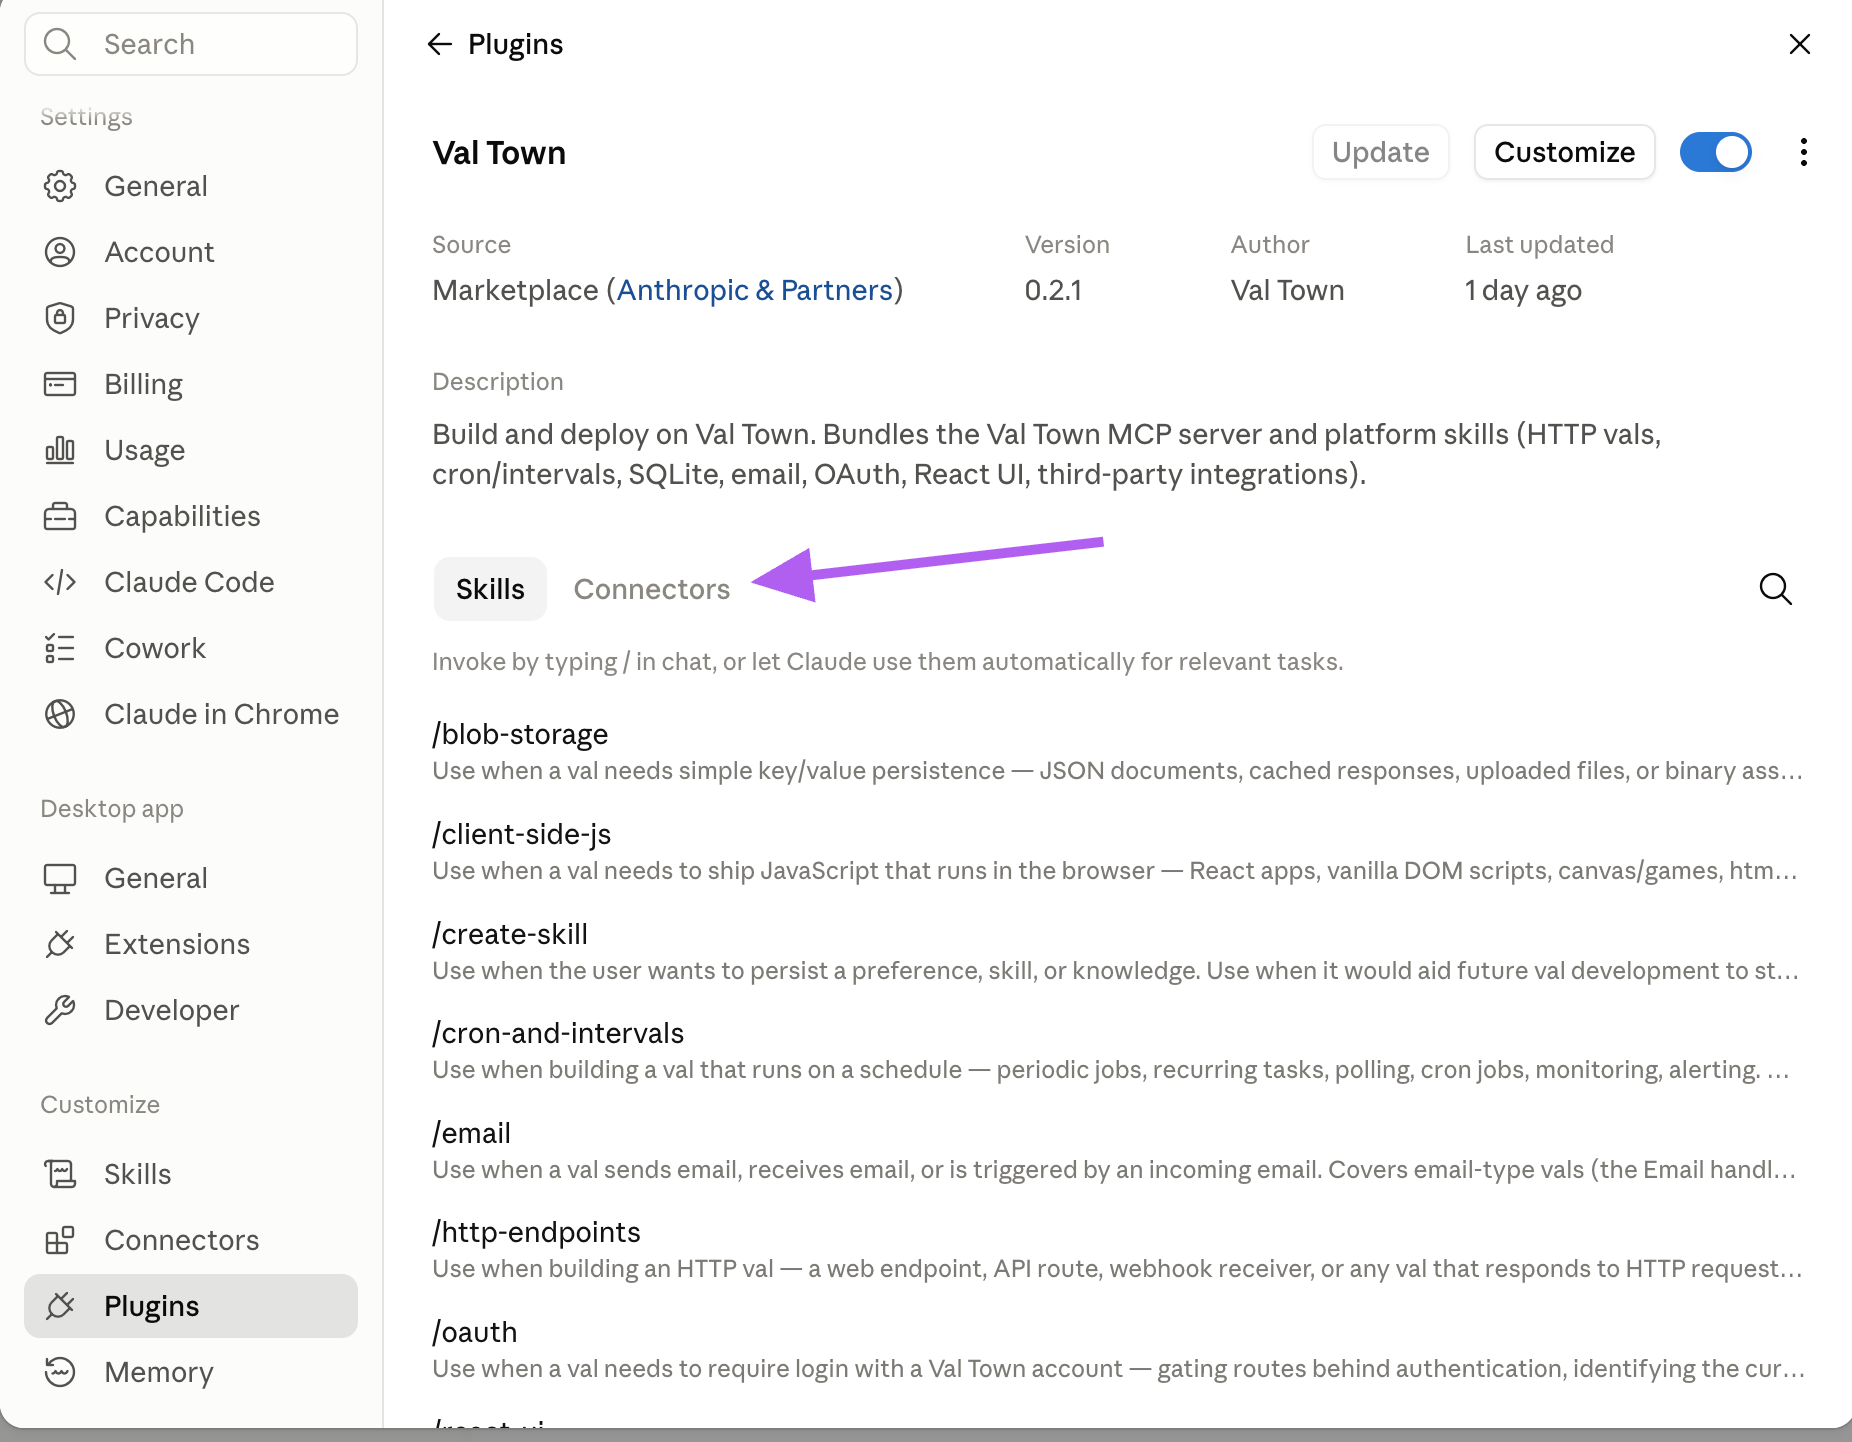
Task: Click the Val Town plugin title
Action: 499,152
